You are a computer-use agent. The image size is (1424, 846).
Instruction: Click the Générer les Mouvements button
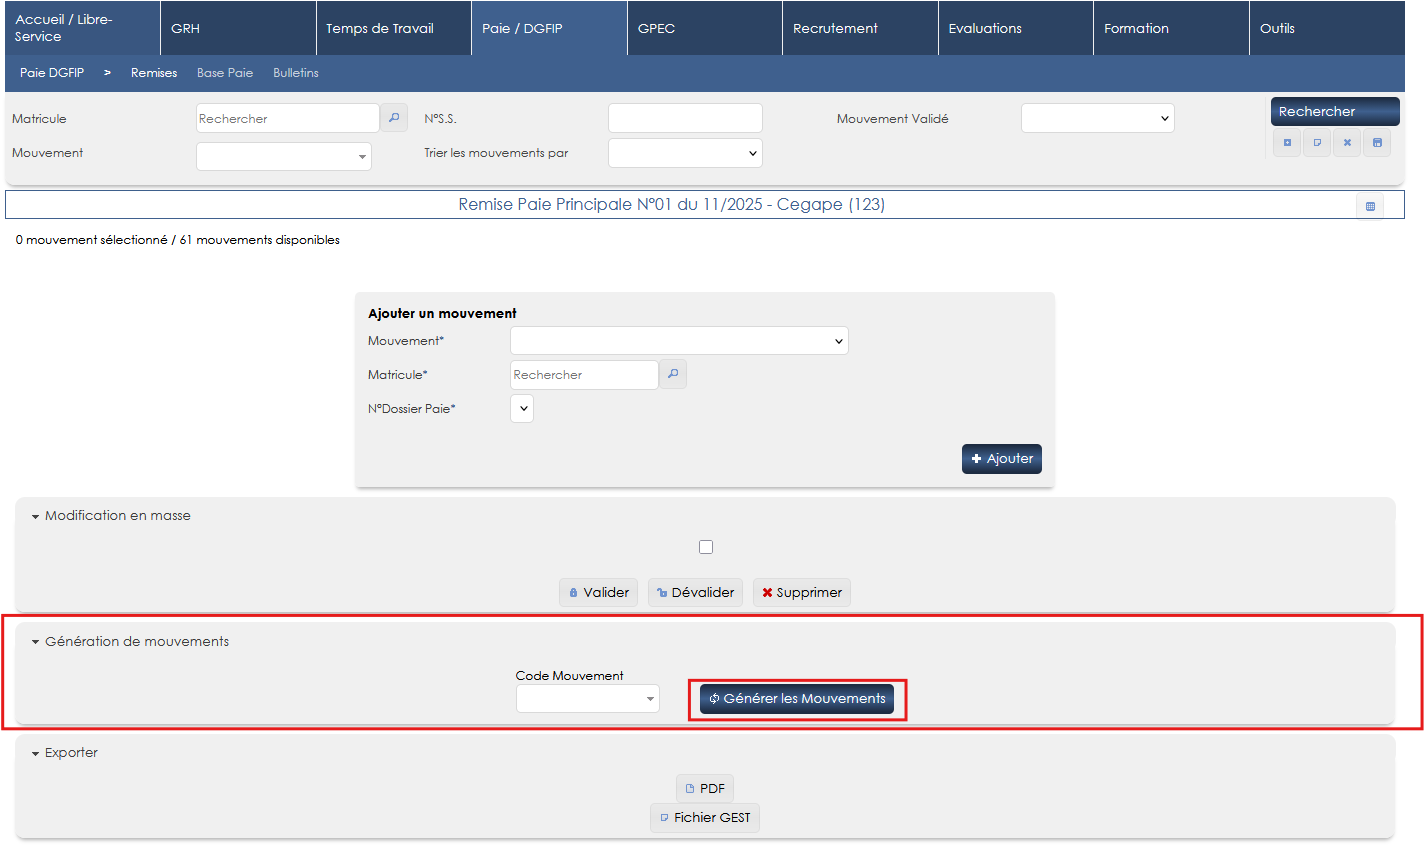(x=797, y=698)
